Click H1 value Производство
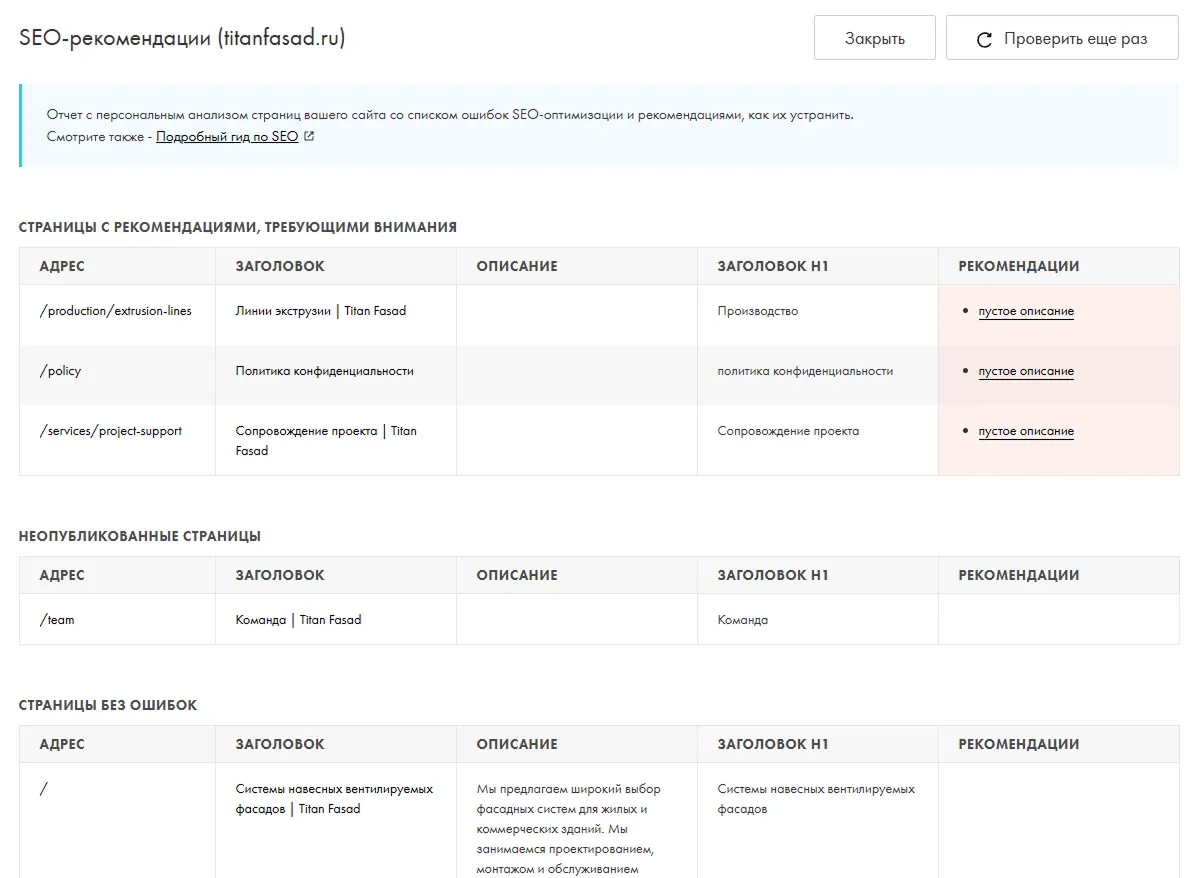 [x=757, y=311]
